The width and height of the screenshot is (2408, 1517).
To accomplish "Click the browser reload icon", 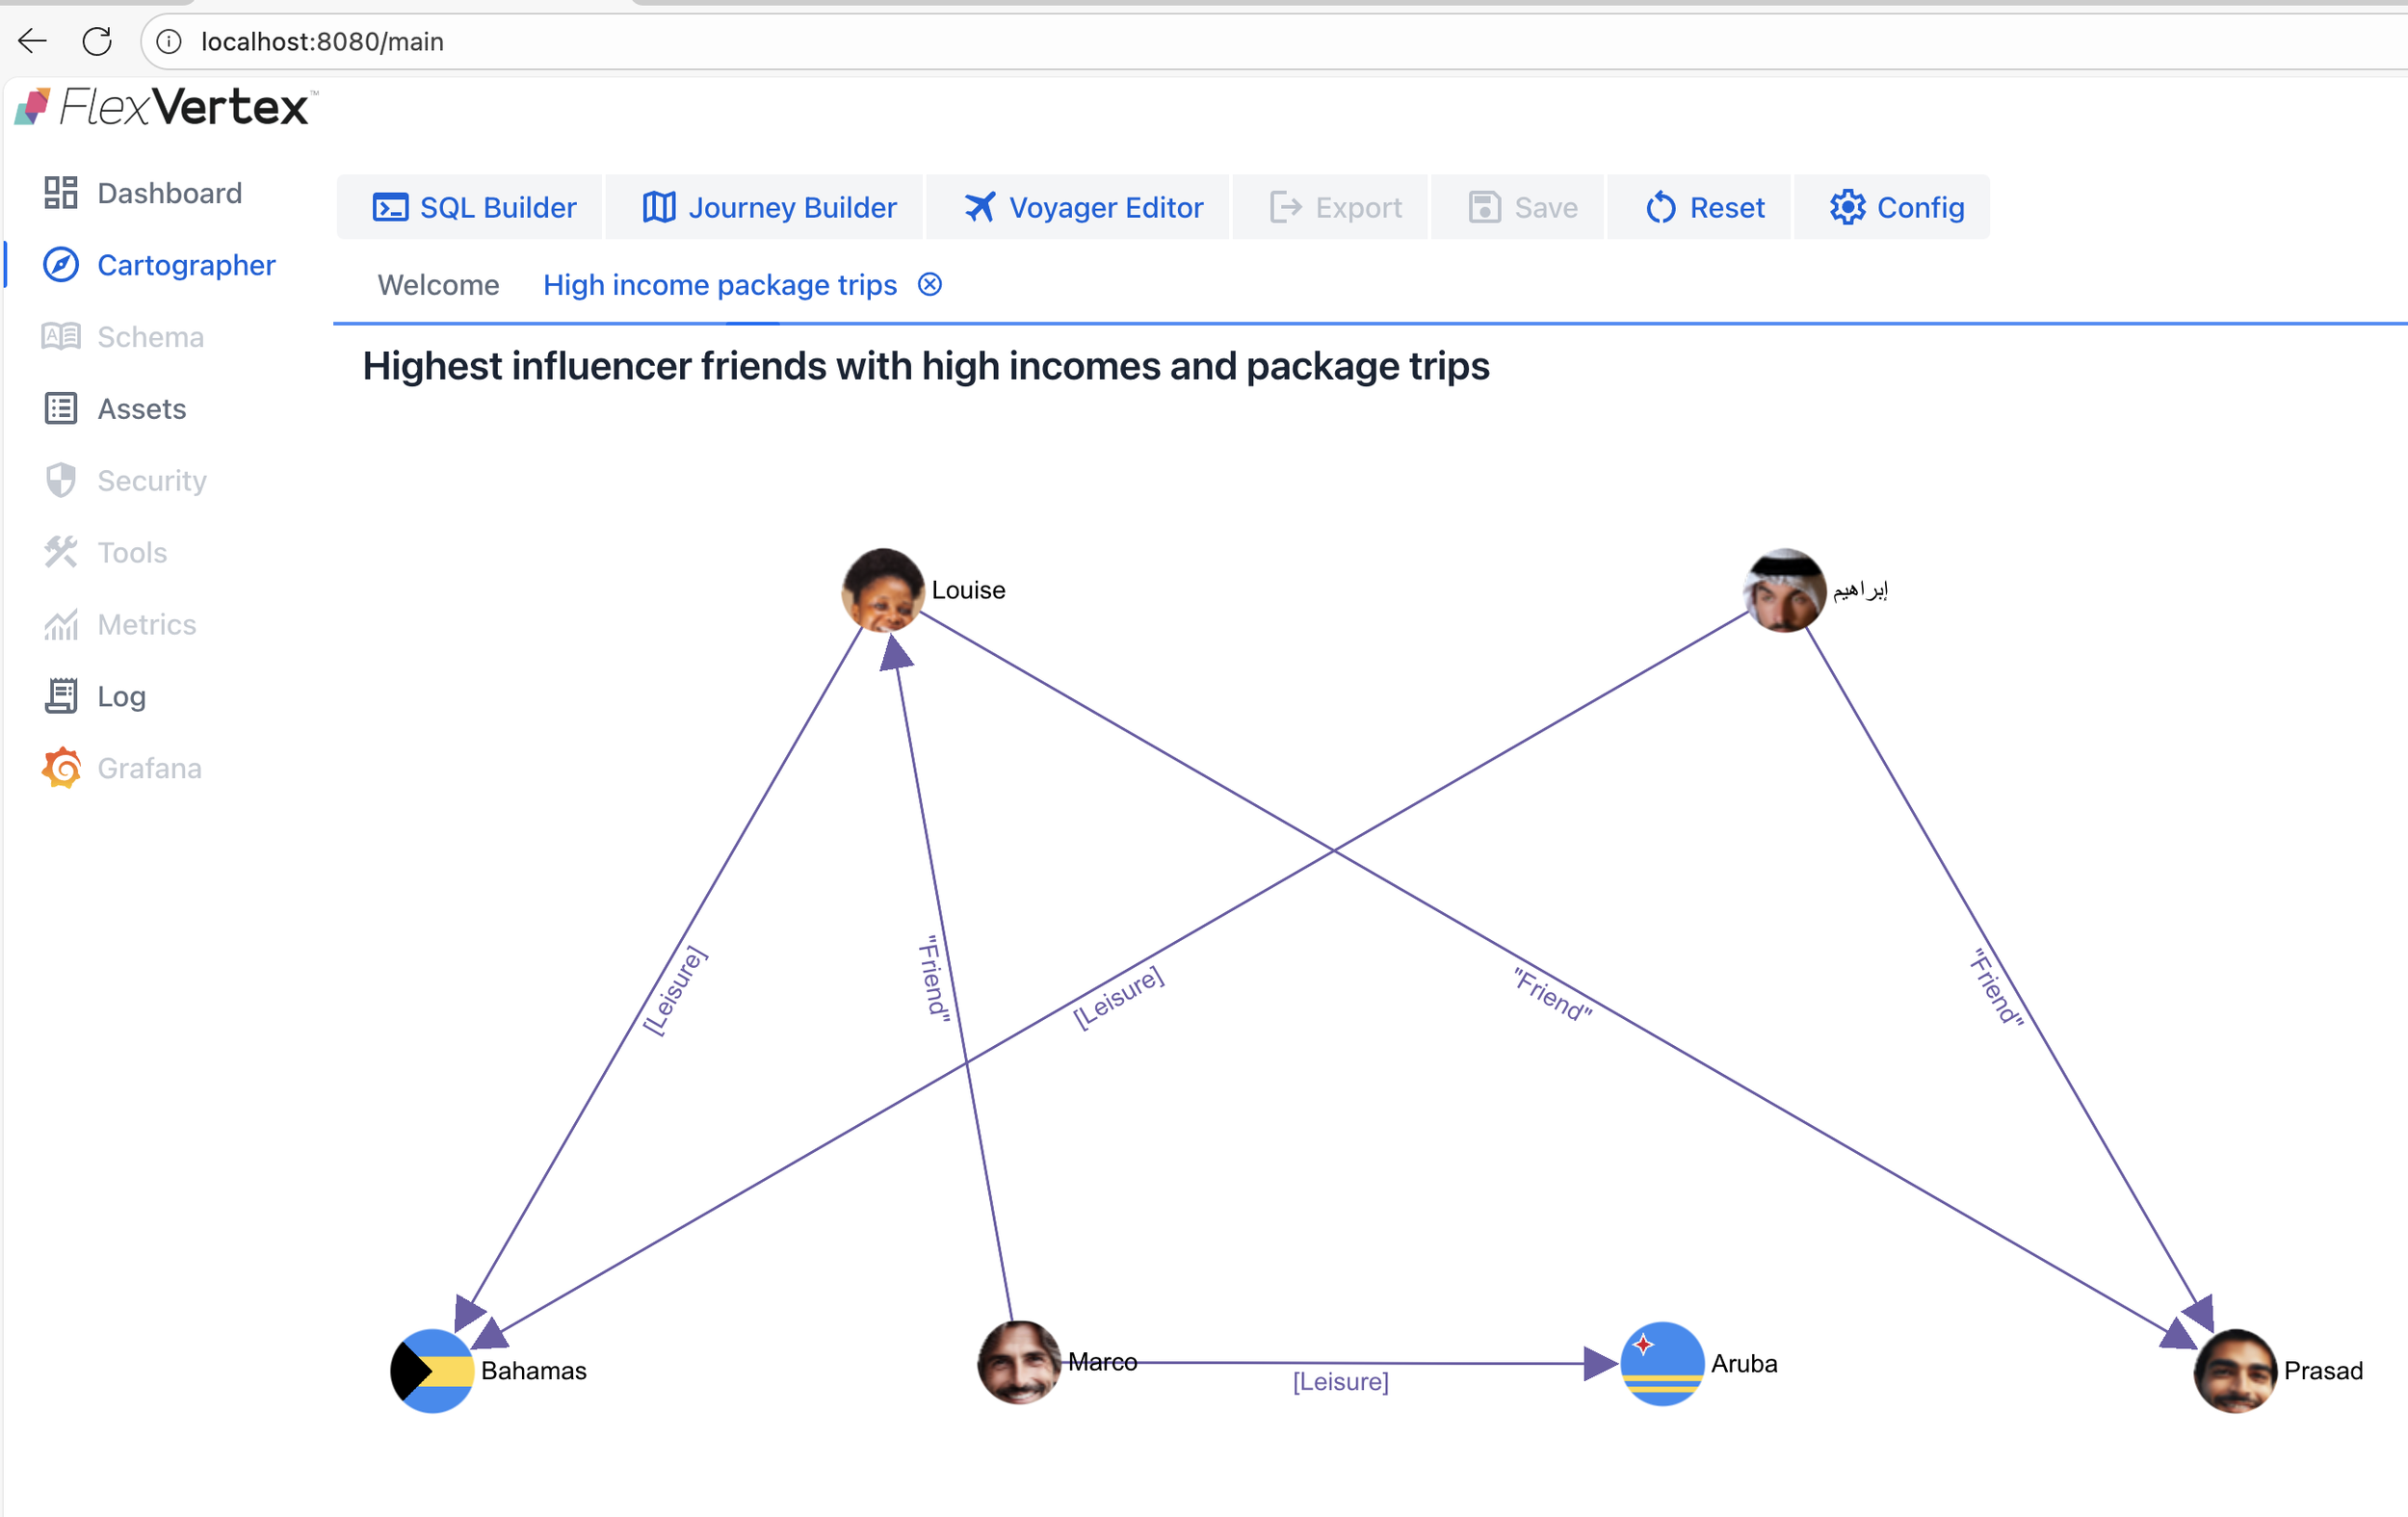I will 97,41.
